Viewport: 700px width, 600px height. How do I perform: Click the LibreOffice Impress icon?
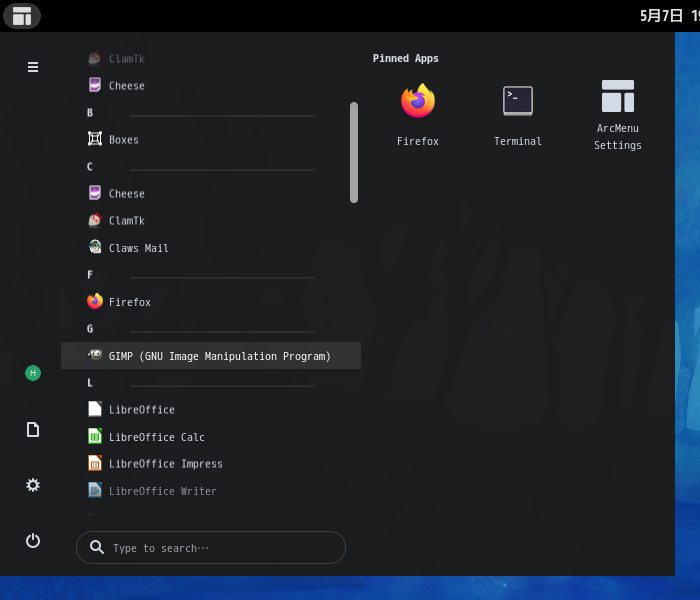(95, 463)
